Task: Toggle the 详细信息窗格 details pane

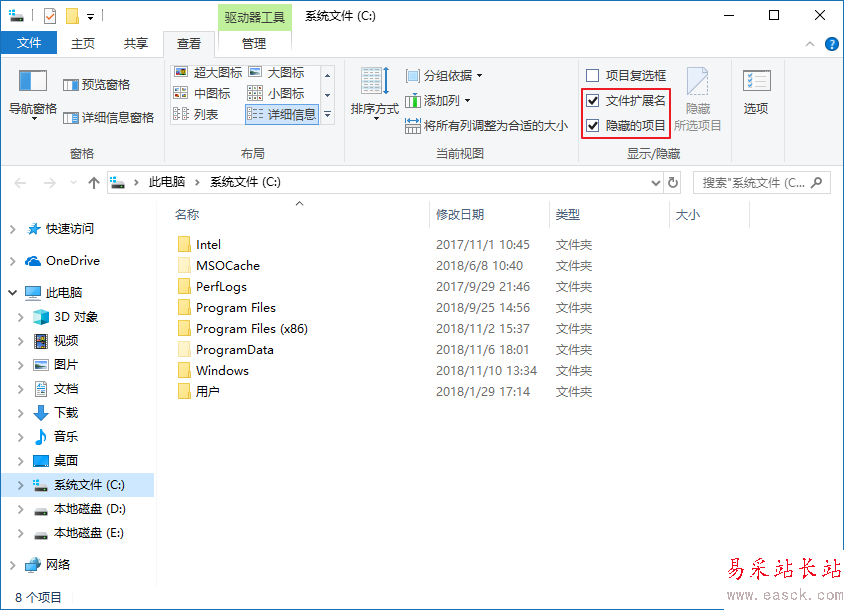Action: [108, 117]
